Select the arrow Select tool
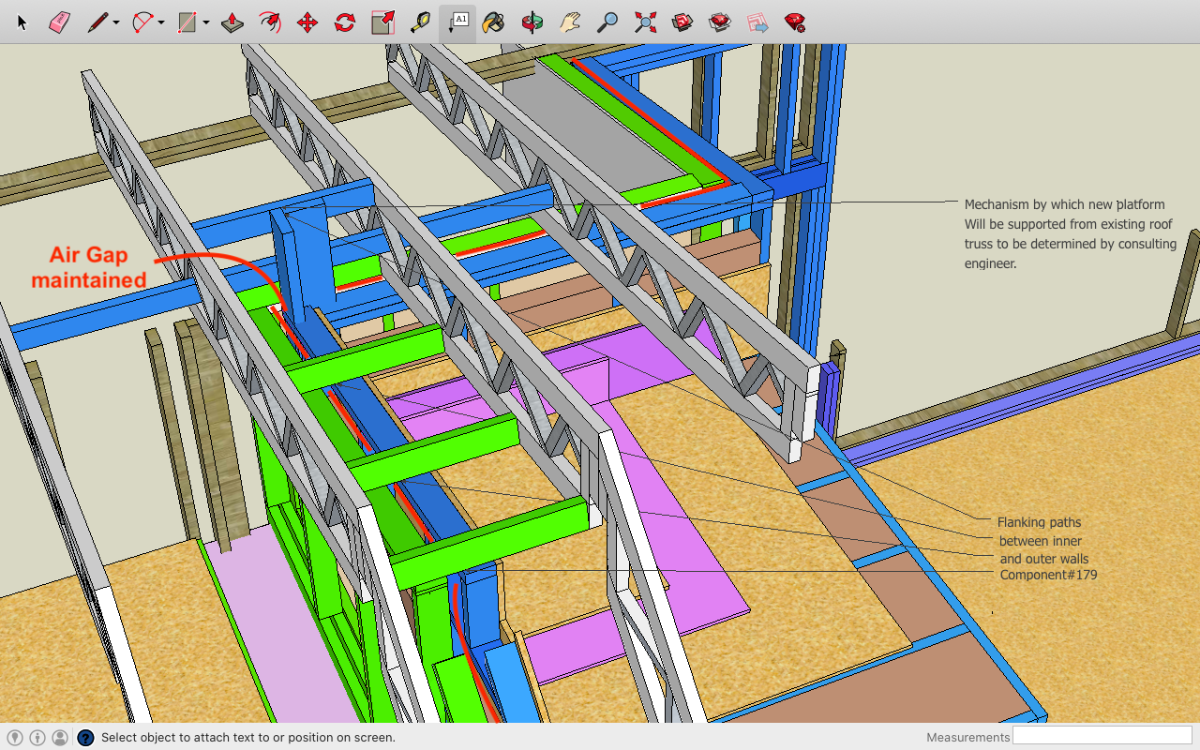This screenshot has width=1200, height=750. pyautogui.click(x=22, y=21)
